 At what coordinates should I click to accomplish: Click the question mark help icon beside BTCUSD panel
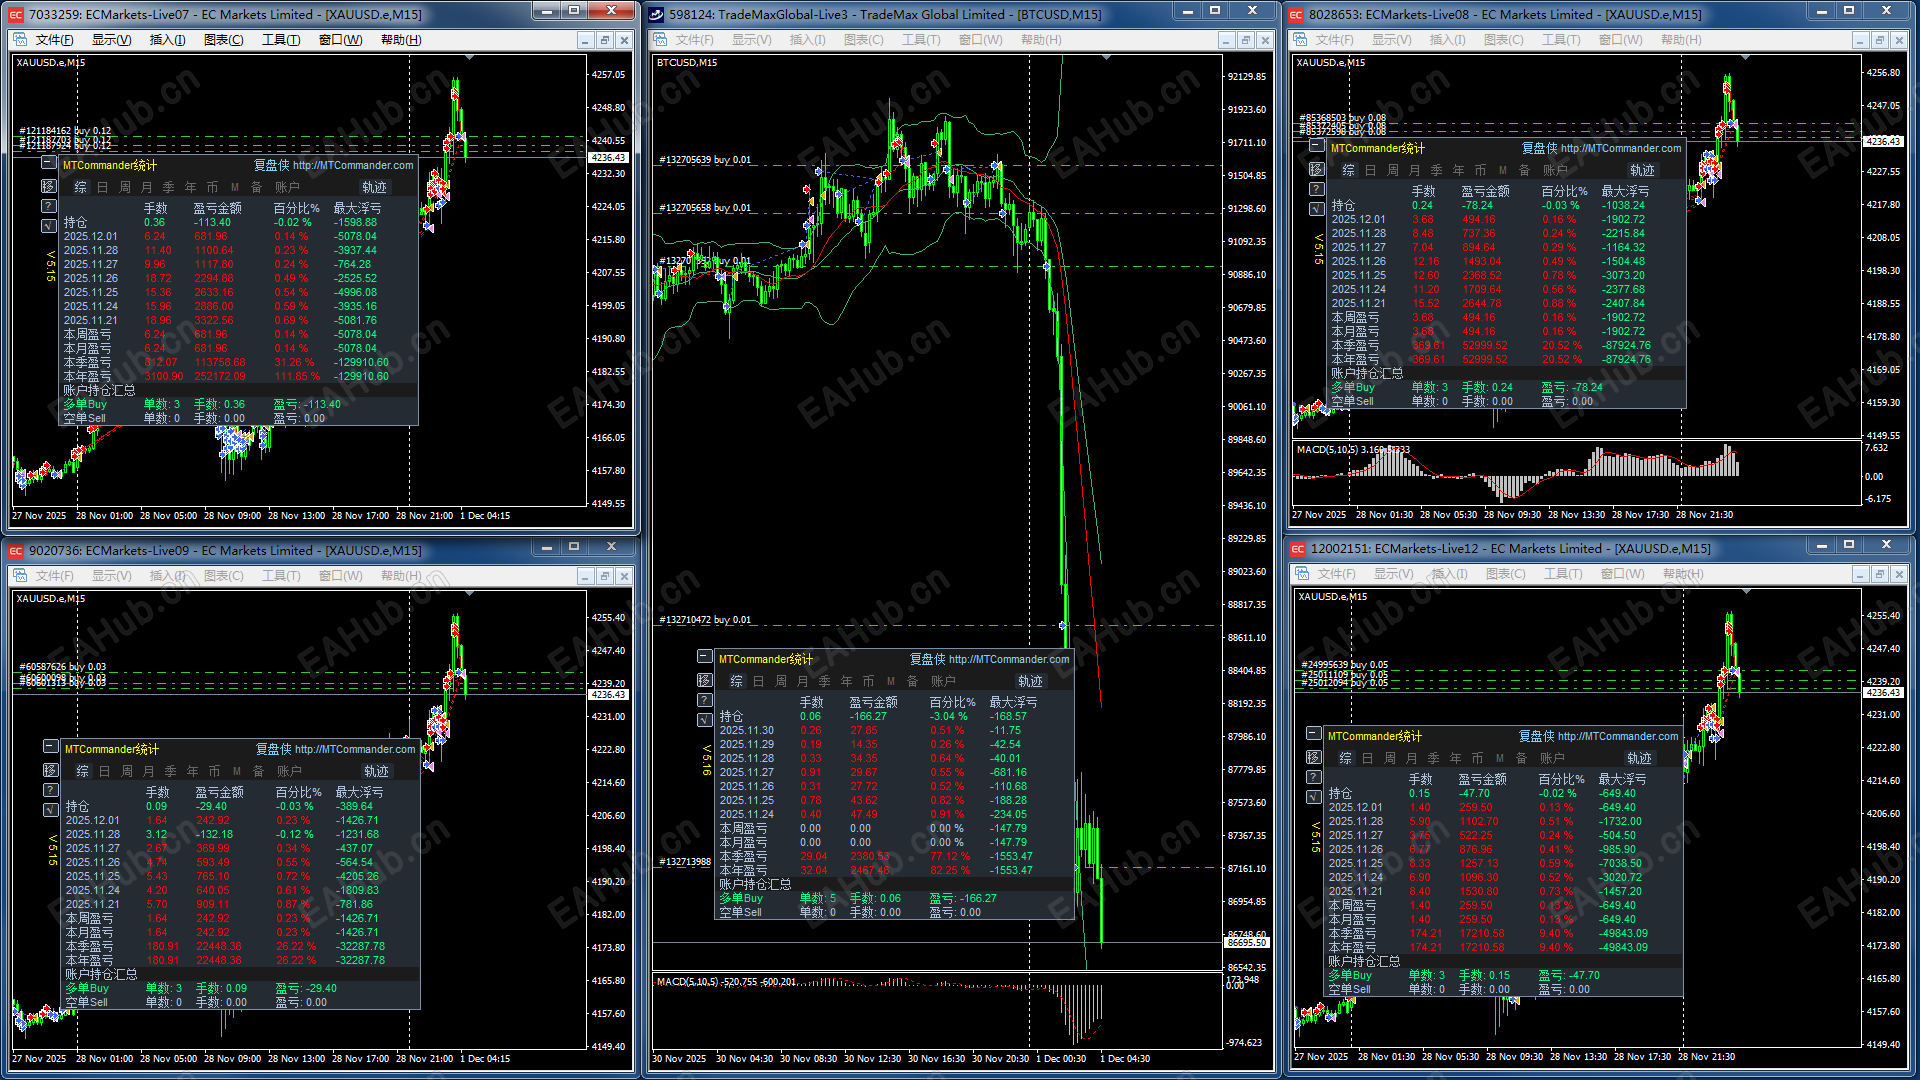704,700
